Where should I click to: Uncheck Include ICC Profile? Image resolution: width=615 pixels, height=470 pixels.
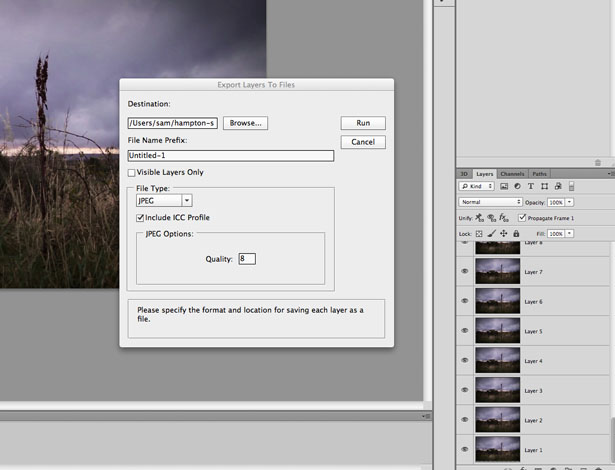140,218
